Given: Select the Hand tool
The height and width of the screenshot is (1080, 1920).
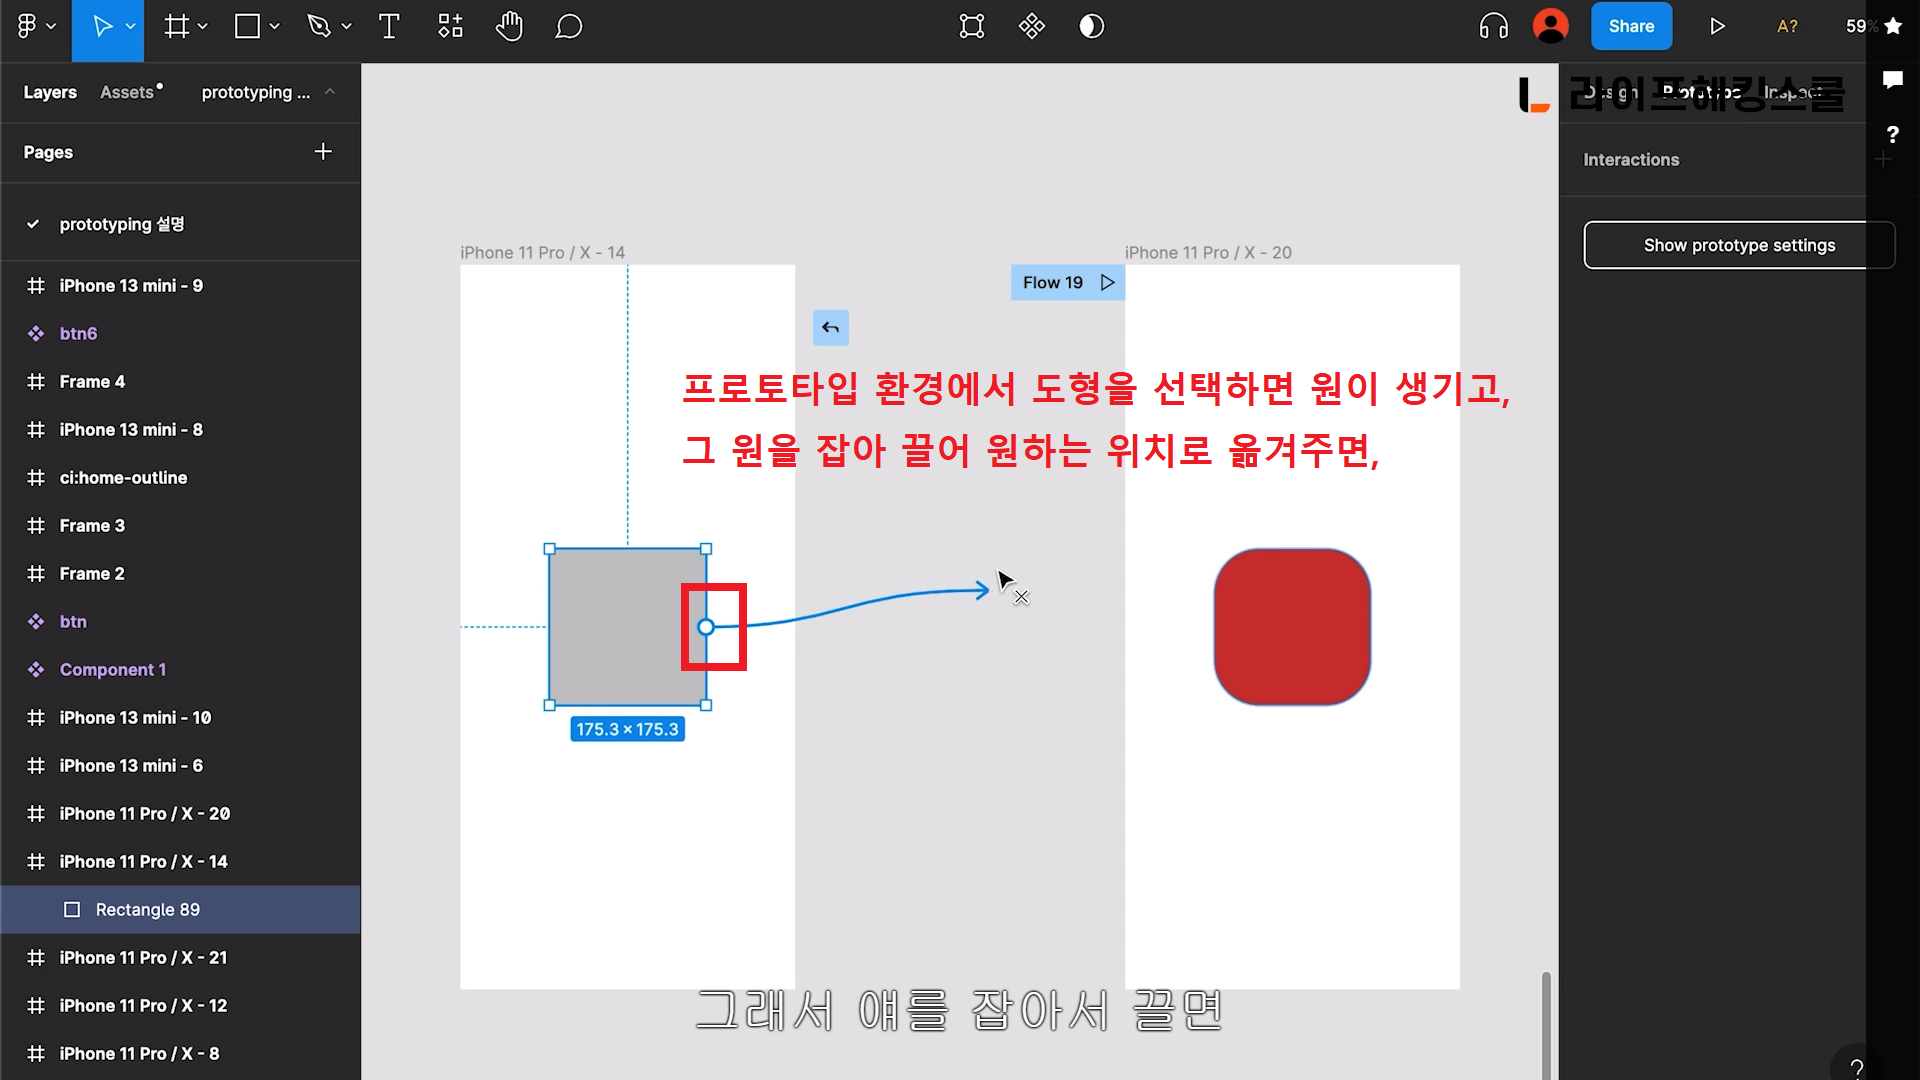Looking at the screenshot, I should coord(509,27).
